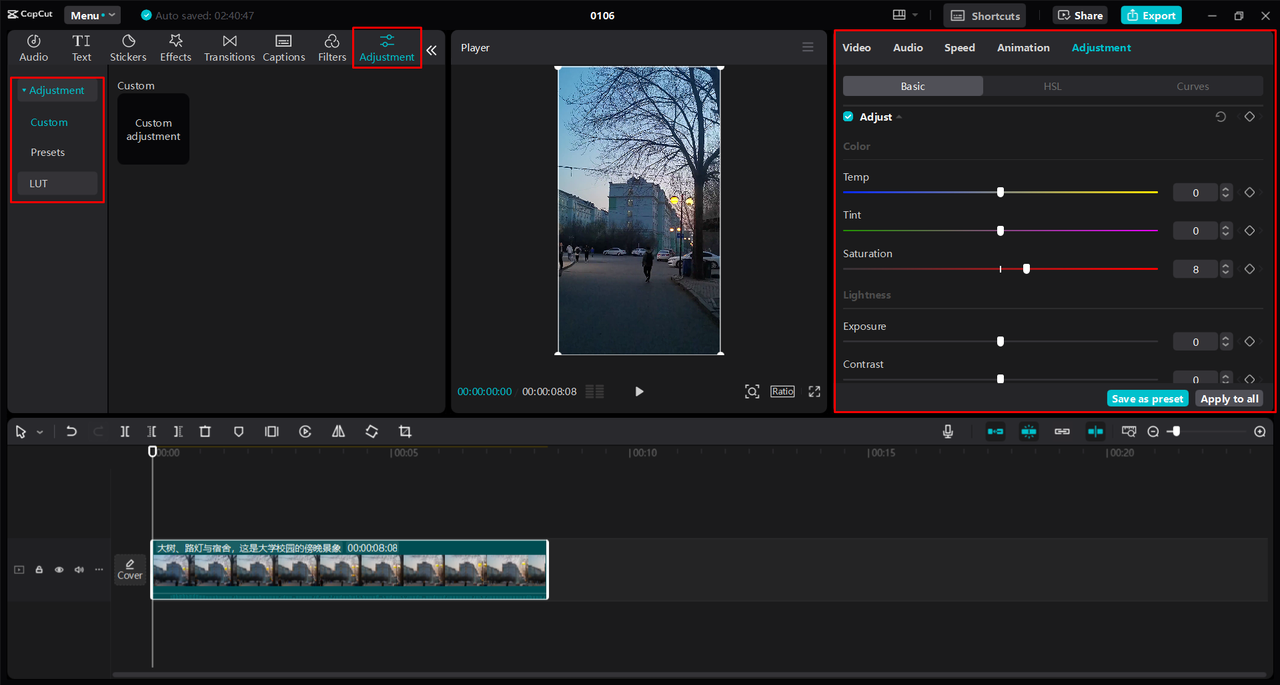Open the Filters panel
The width and height of the screenshot is (1280, 685).
[332, 48]
